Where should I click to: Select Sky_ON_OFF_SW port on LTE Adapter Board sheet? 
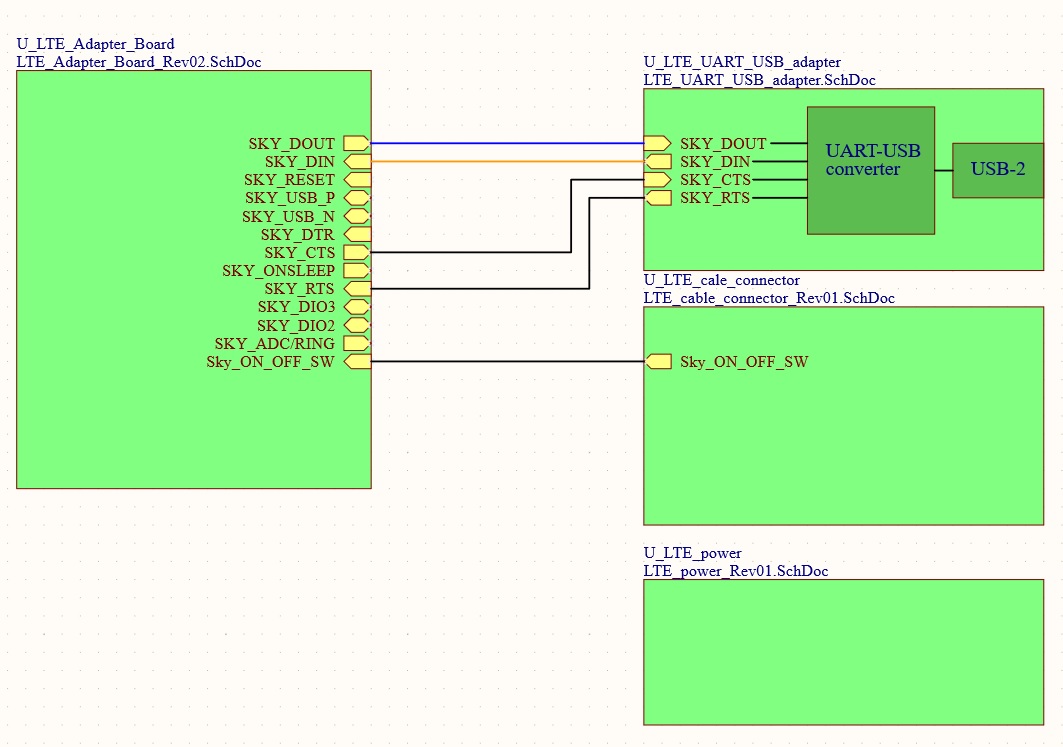click(x=357, y=361)
